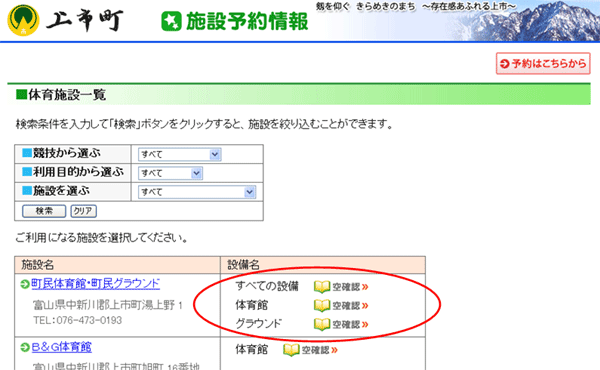This screenshot has width=600, height=370.
Task: Click the 富山県中新川郡上市町湯上野 address text
Action: point(108,305)
